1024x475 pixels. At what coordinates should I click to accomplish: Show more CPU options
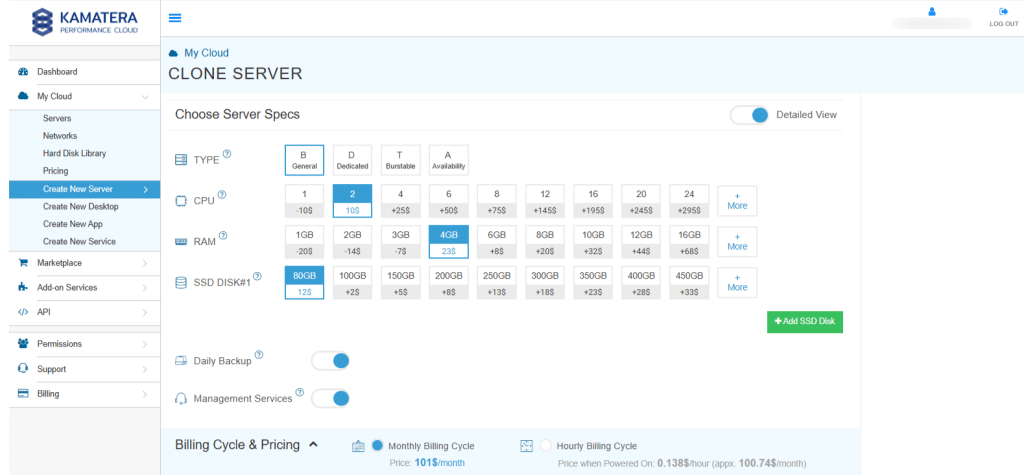point(736,200)
